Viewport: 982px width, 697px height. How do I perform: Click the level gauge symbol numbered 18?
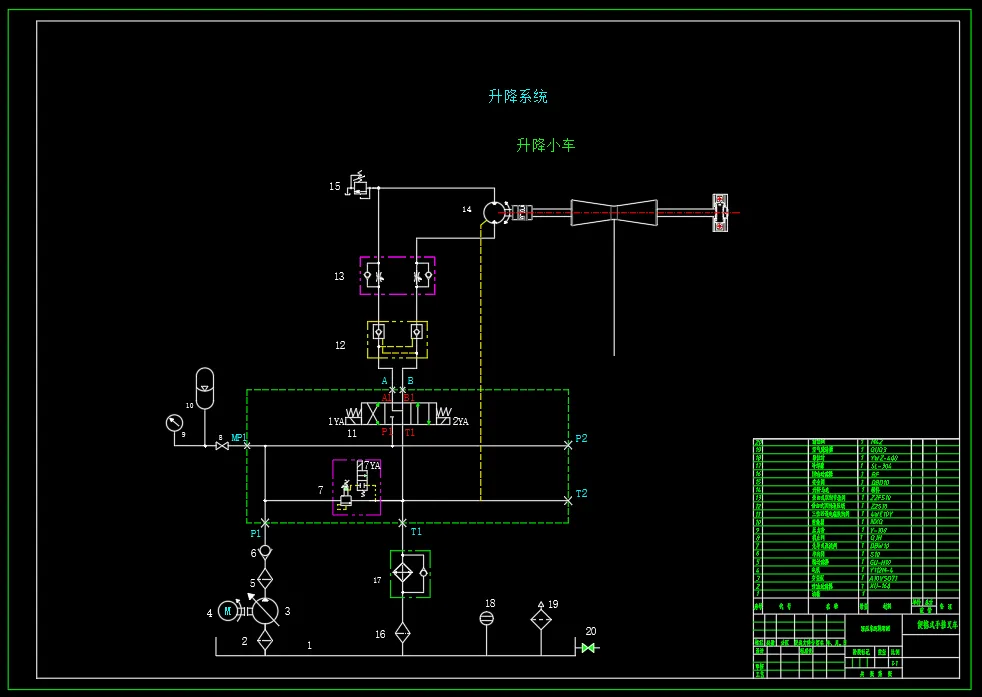pos(487,619)
